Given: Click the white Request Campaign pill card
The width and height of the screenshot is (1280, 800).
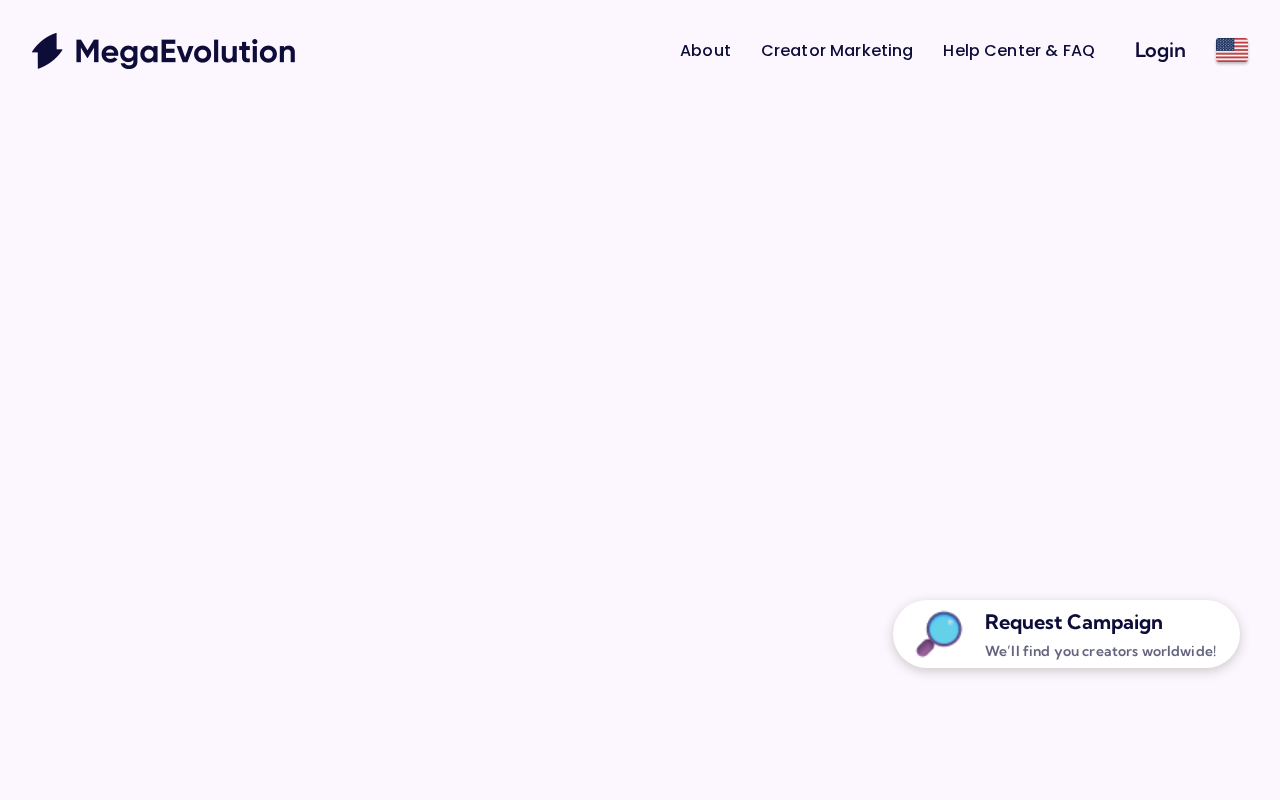Looking at the screenshot, I should (1066, 634).
